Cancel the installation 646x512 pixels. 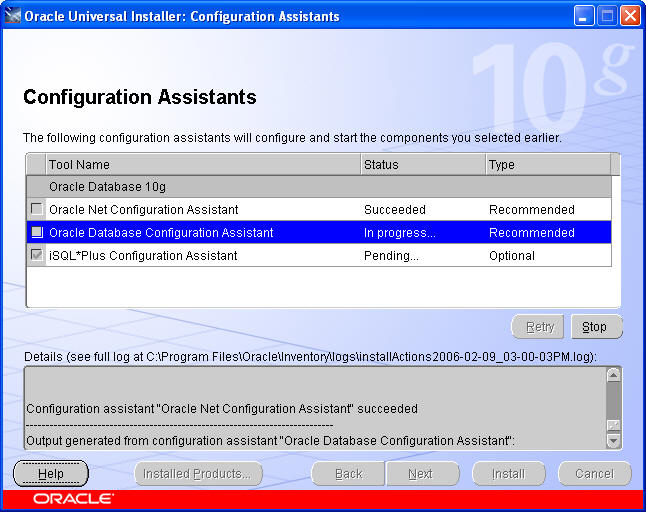pyautogui.click(x=595, y=474)
